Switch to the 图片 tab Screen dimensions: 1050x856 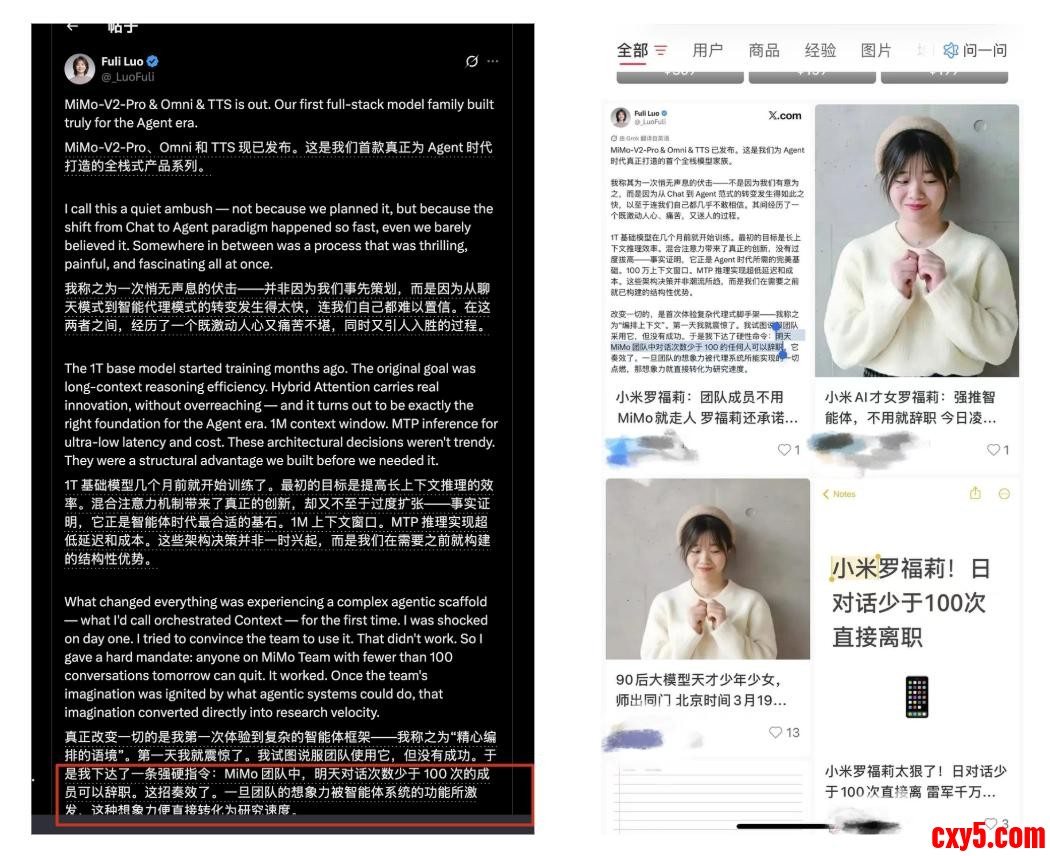[x=876, y=50]
